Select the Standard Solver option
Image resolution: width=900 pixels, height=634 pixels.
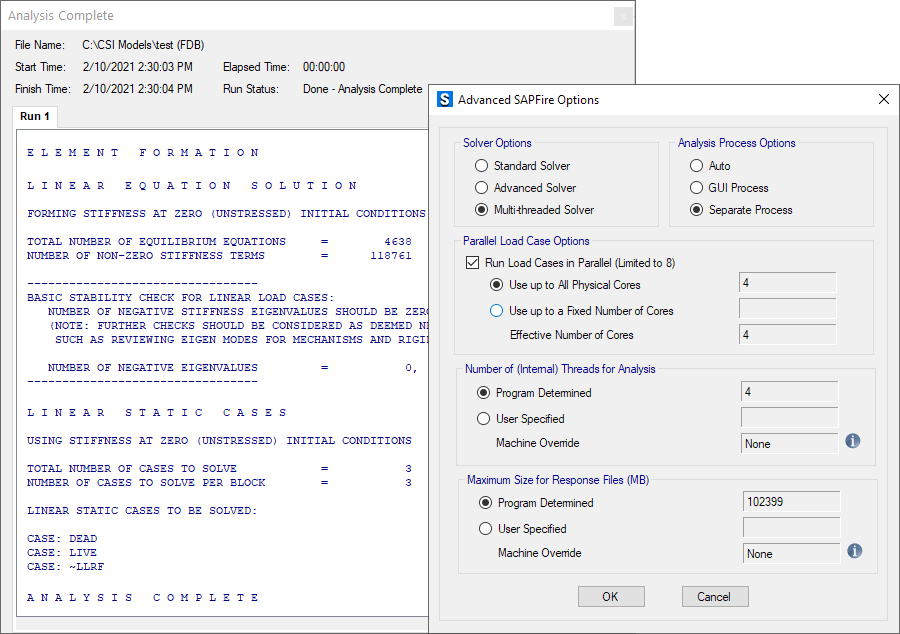point(482,166)
